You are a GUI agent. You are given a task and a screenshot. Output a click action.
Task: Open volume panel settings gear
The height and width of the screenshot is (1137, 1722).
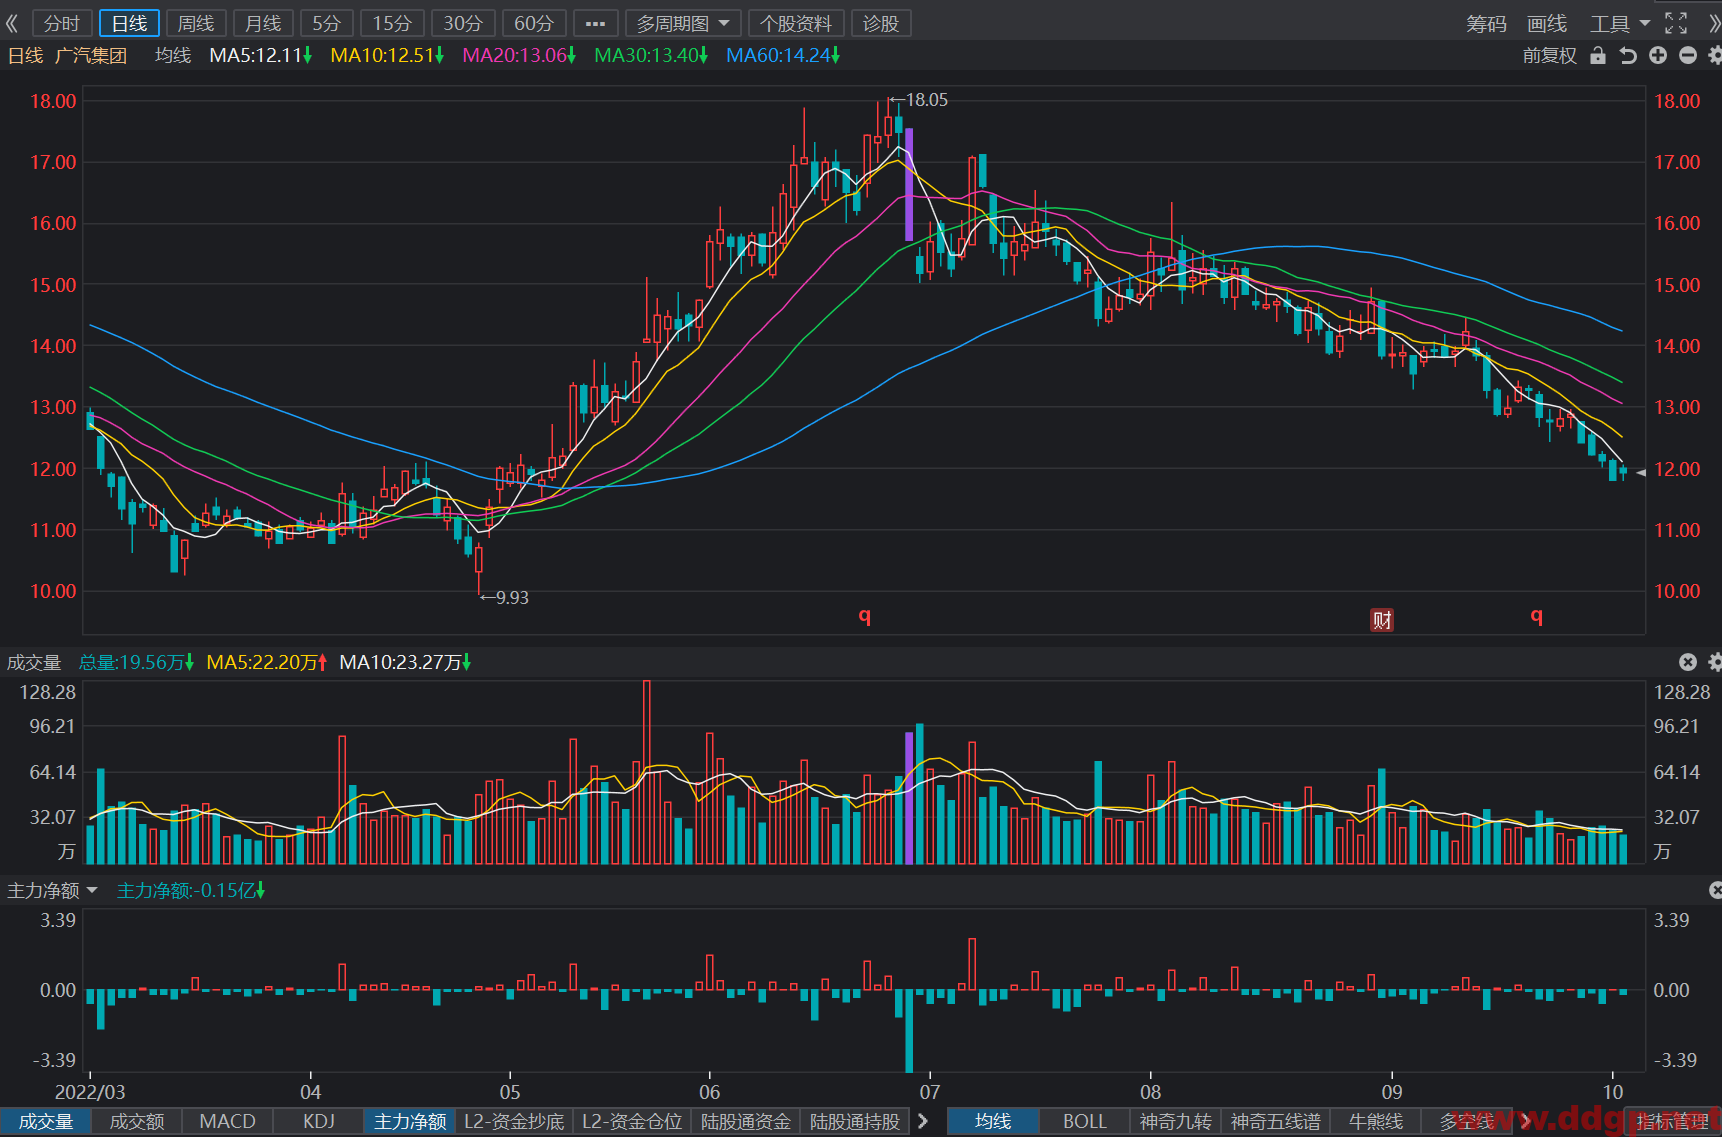1715,662
